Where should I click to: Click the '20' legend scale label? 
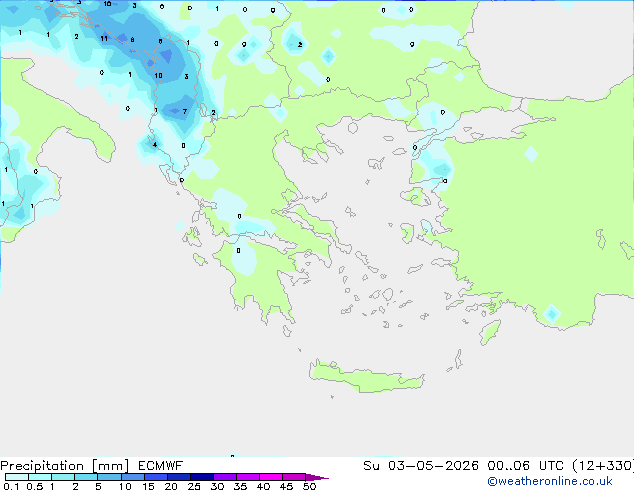171,486
